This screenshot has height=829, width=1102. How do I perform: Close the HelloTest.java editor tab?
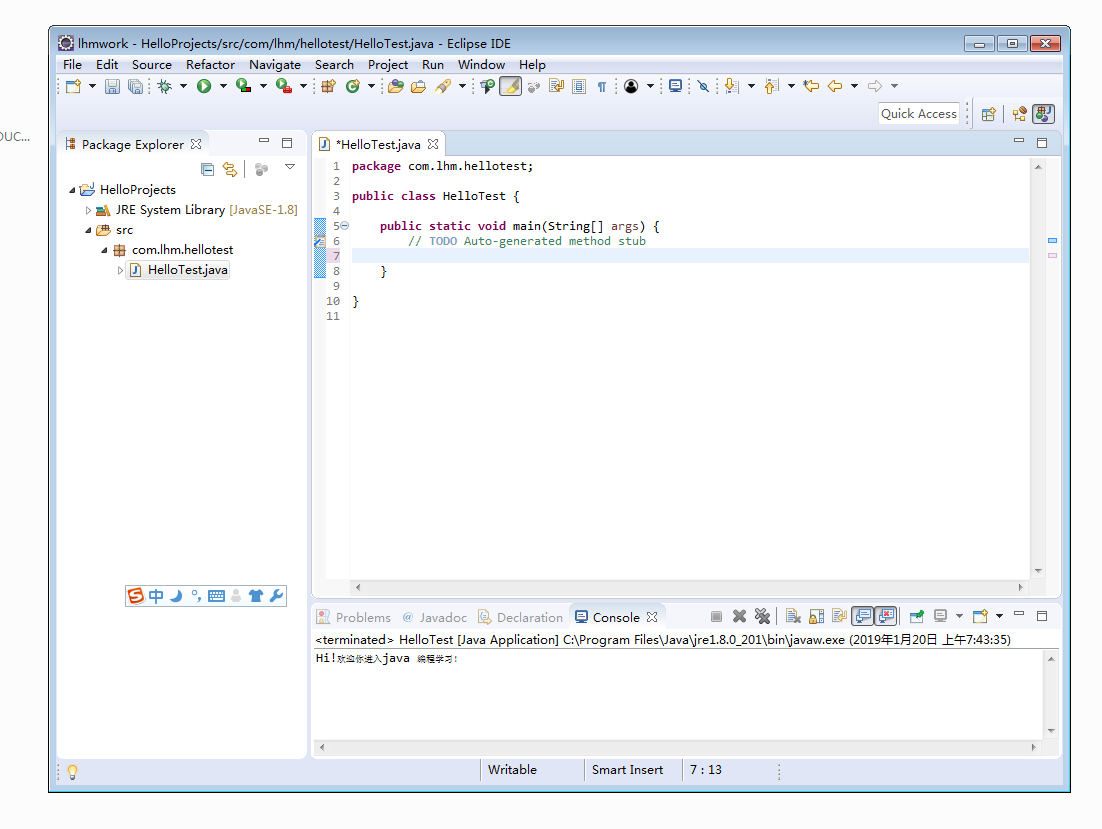pos(433,144)
